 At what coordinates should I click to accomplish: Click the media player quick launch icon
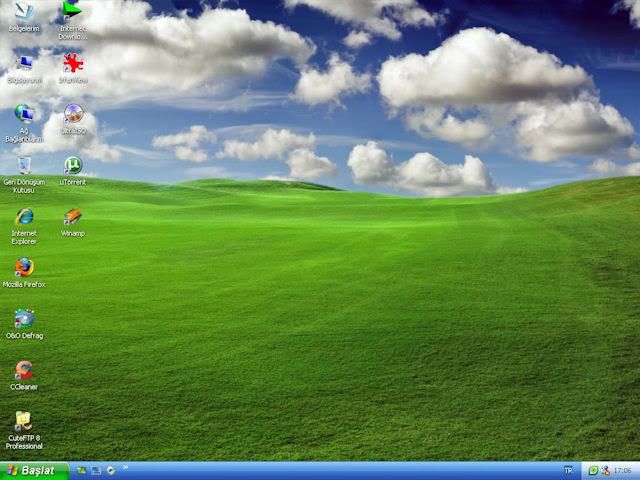tap(111, 471)
